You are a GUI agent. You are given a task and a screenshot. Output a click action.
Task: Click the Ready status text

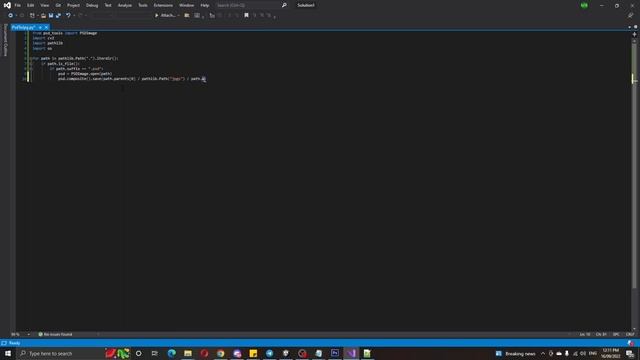[x=14, y=343]
